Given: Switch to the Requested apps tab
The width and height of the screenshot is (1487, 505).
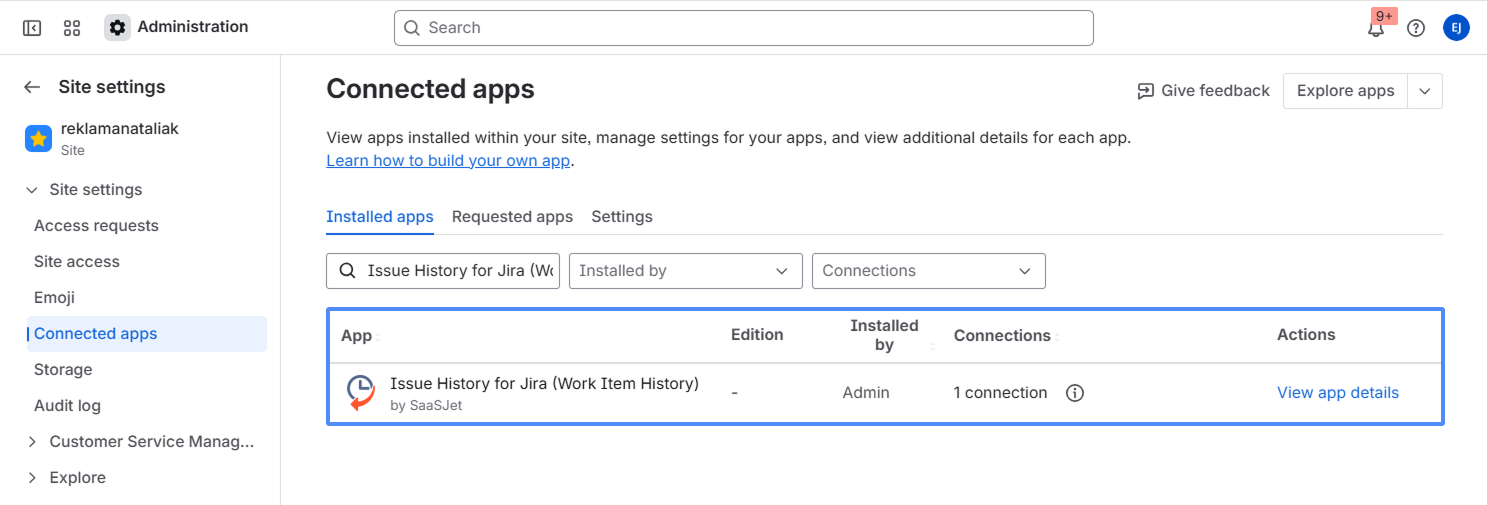Looking at the screenshot, I should 512,217.
